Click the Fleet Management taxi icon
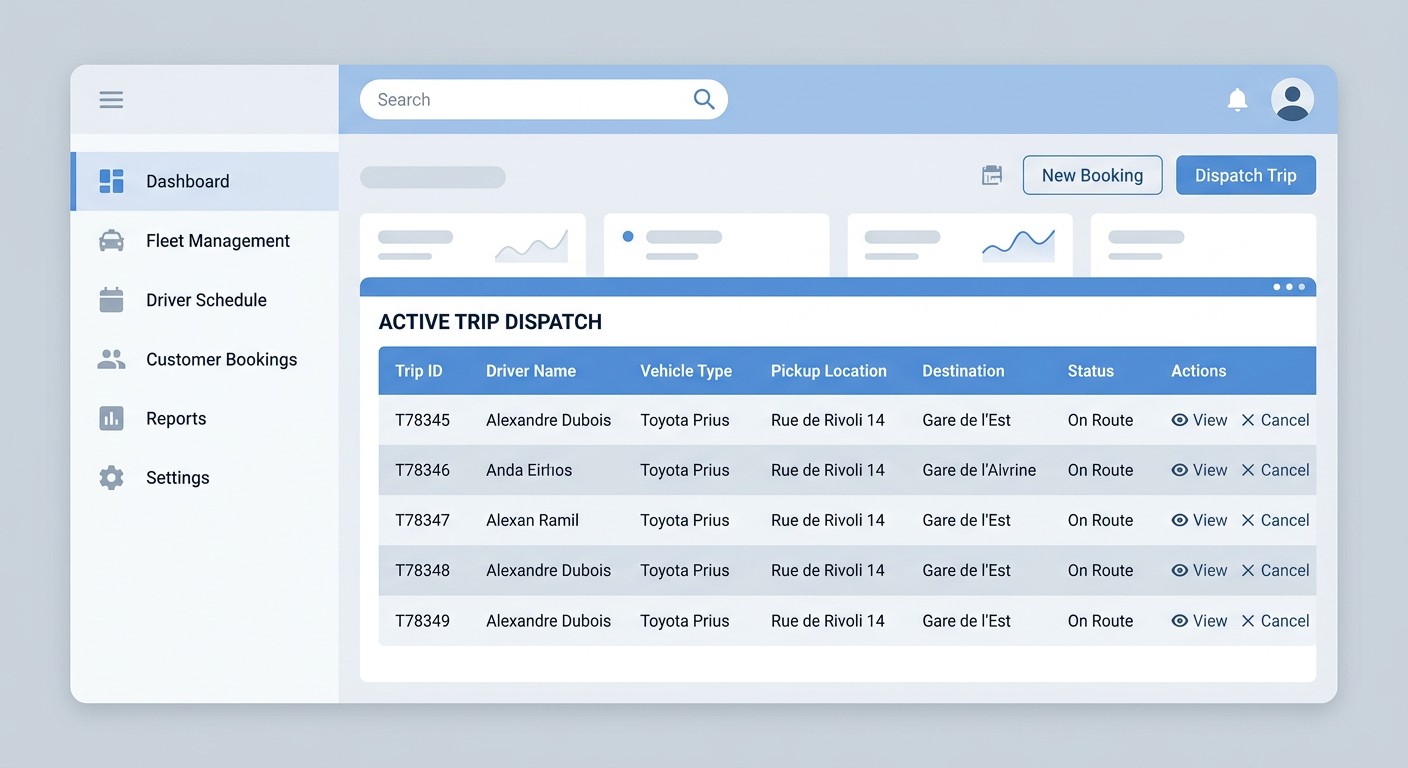The height and width of the screenshot is (768, 1408). click(111, 240)
